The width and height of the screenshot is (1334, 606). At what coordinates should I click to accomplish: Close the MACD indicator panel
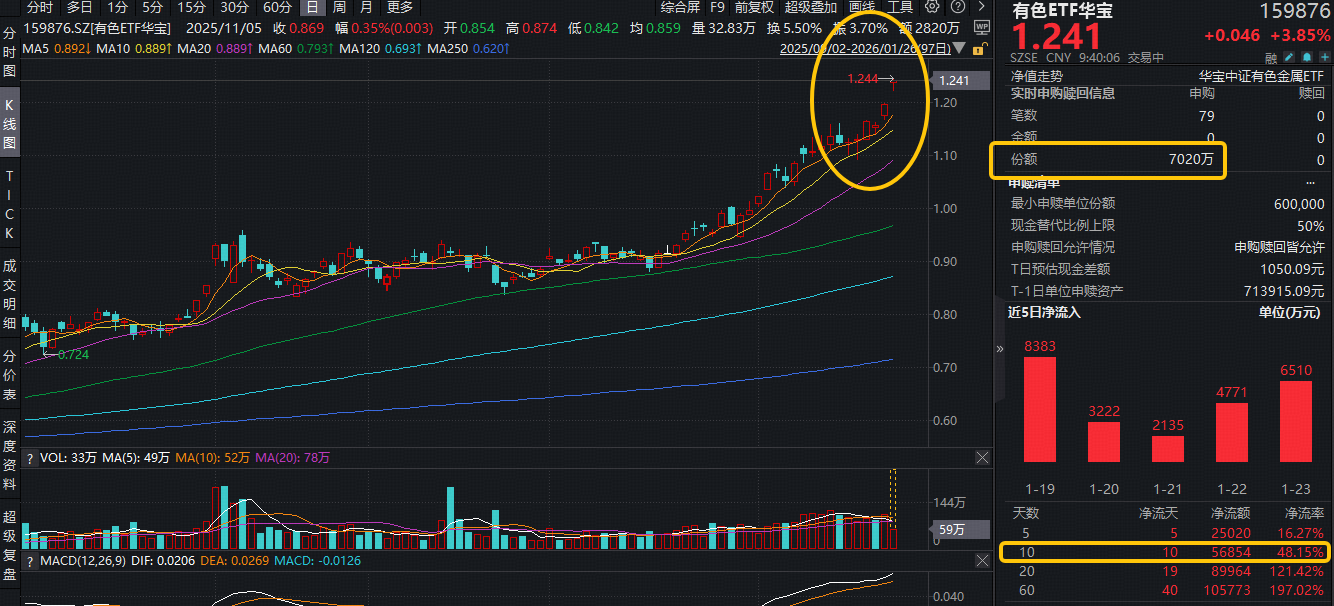tap(981, 562)
